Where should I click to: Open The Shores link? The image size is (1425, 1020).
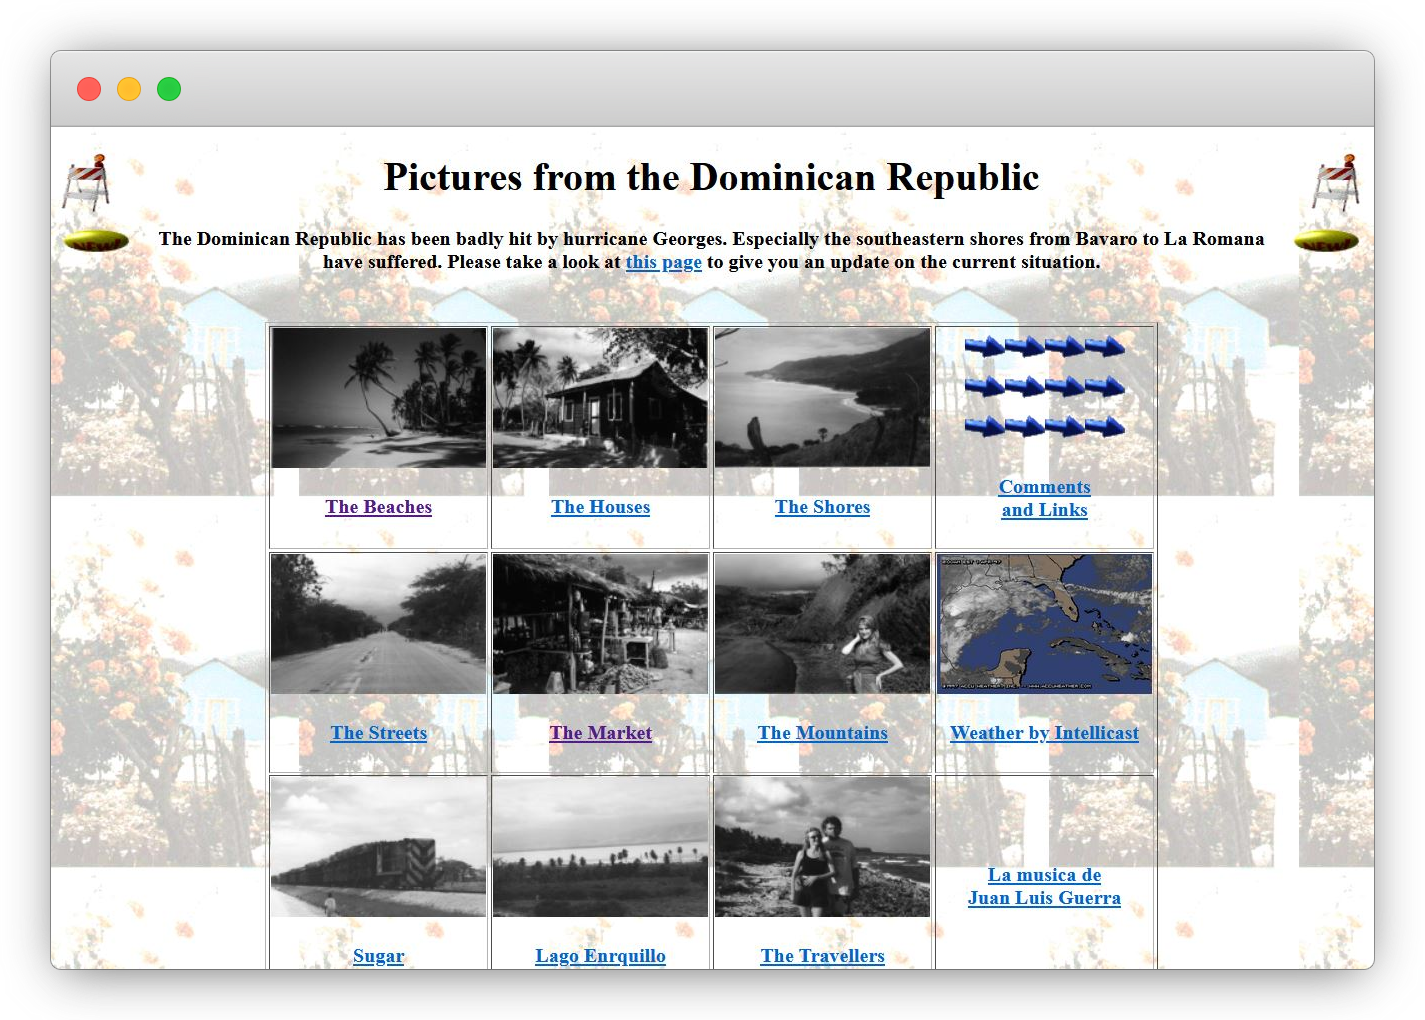pos(823,507)
